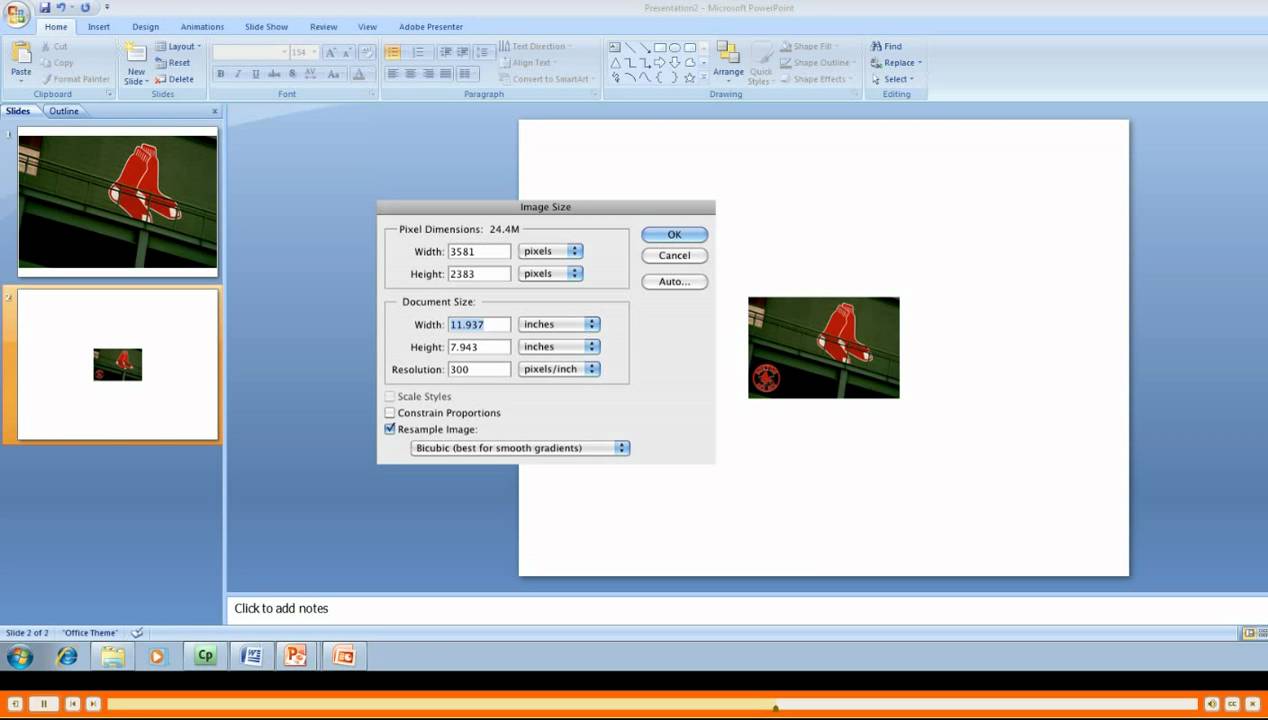The image size is (1268, 720).
Task: Select slide 2 thumbnail in Slides pane
Action: click(x=118, y=364)
